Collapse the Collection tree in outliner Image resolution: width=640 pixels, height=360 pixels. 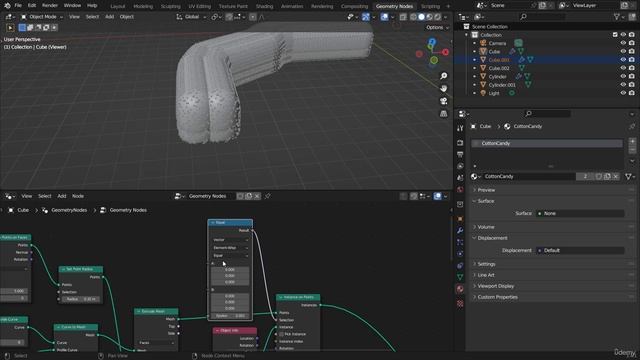[467, 35]
